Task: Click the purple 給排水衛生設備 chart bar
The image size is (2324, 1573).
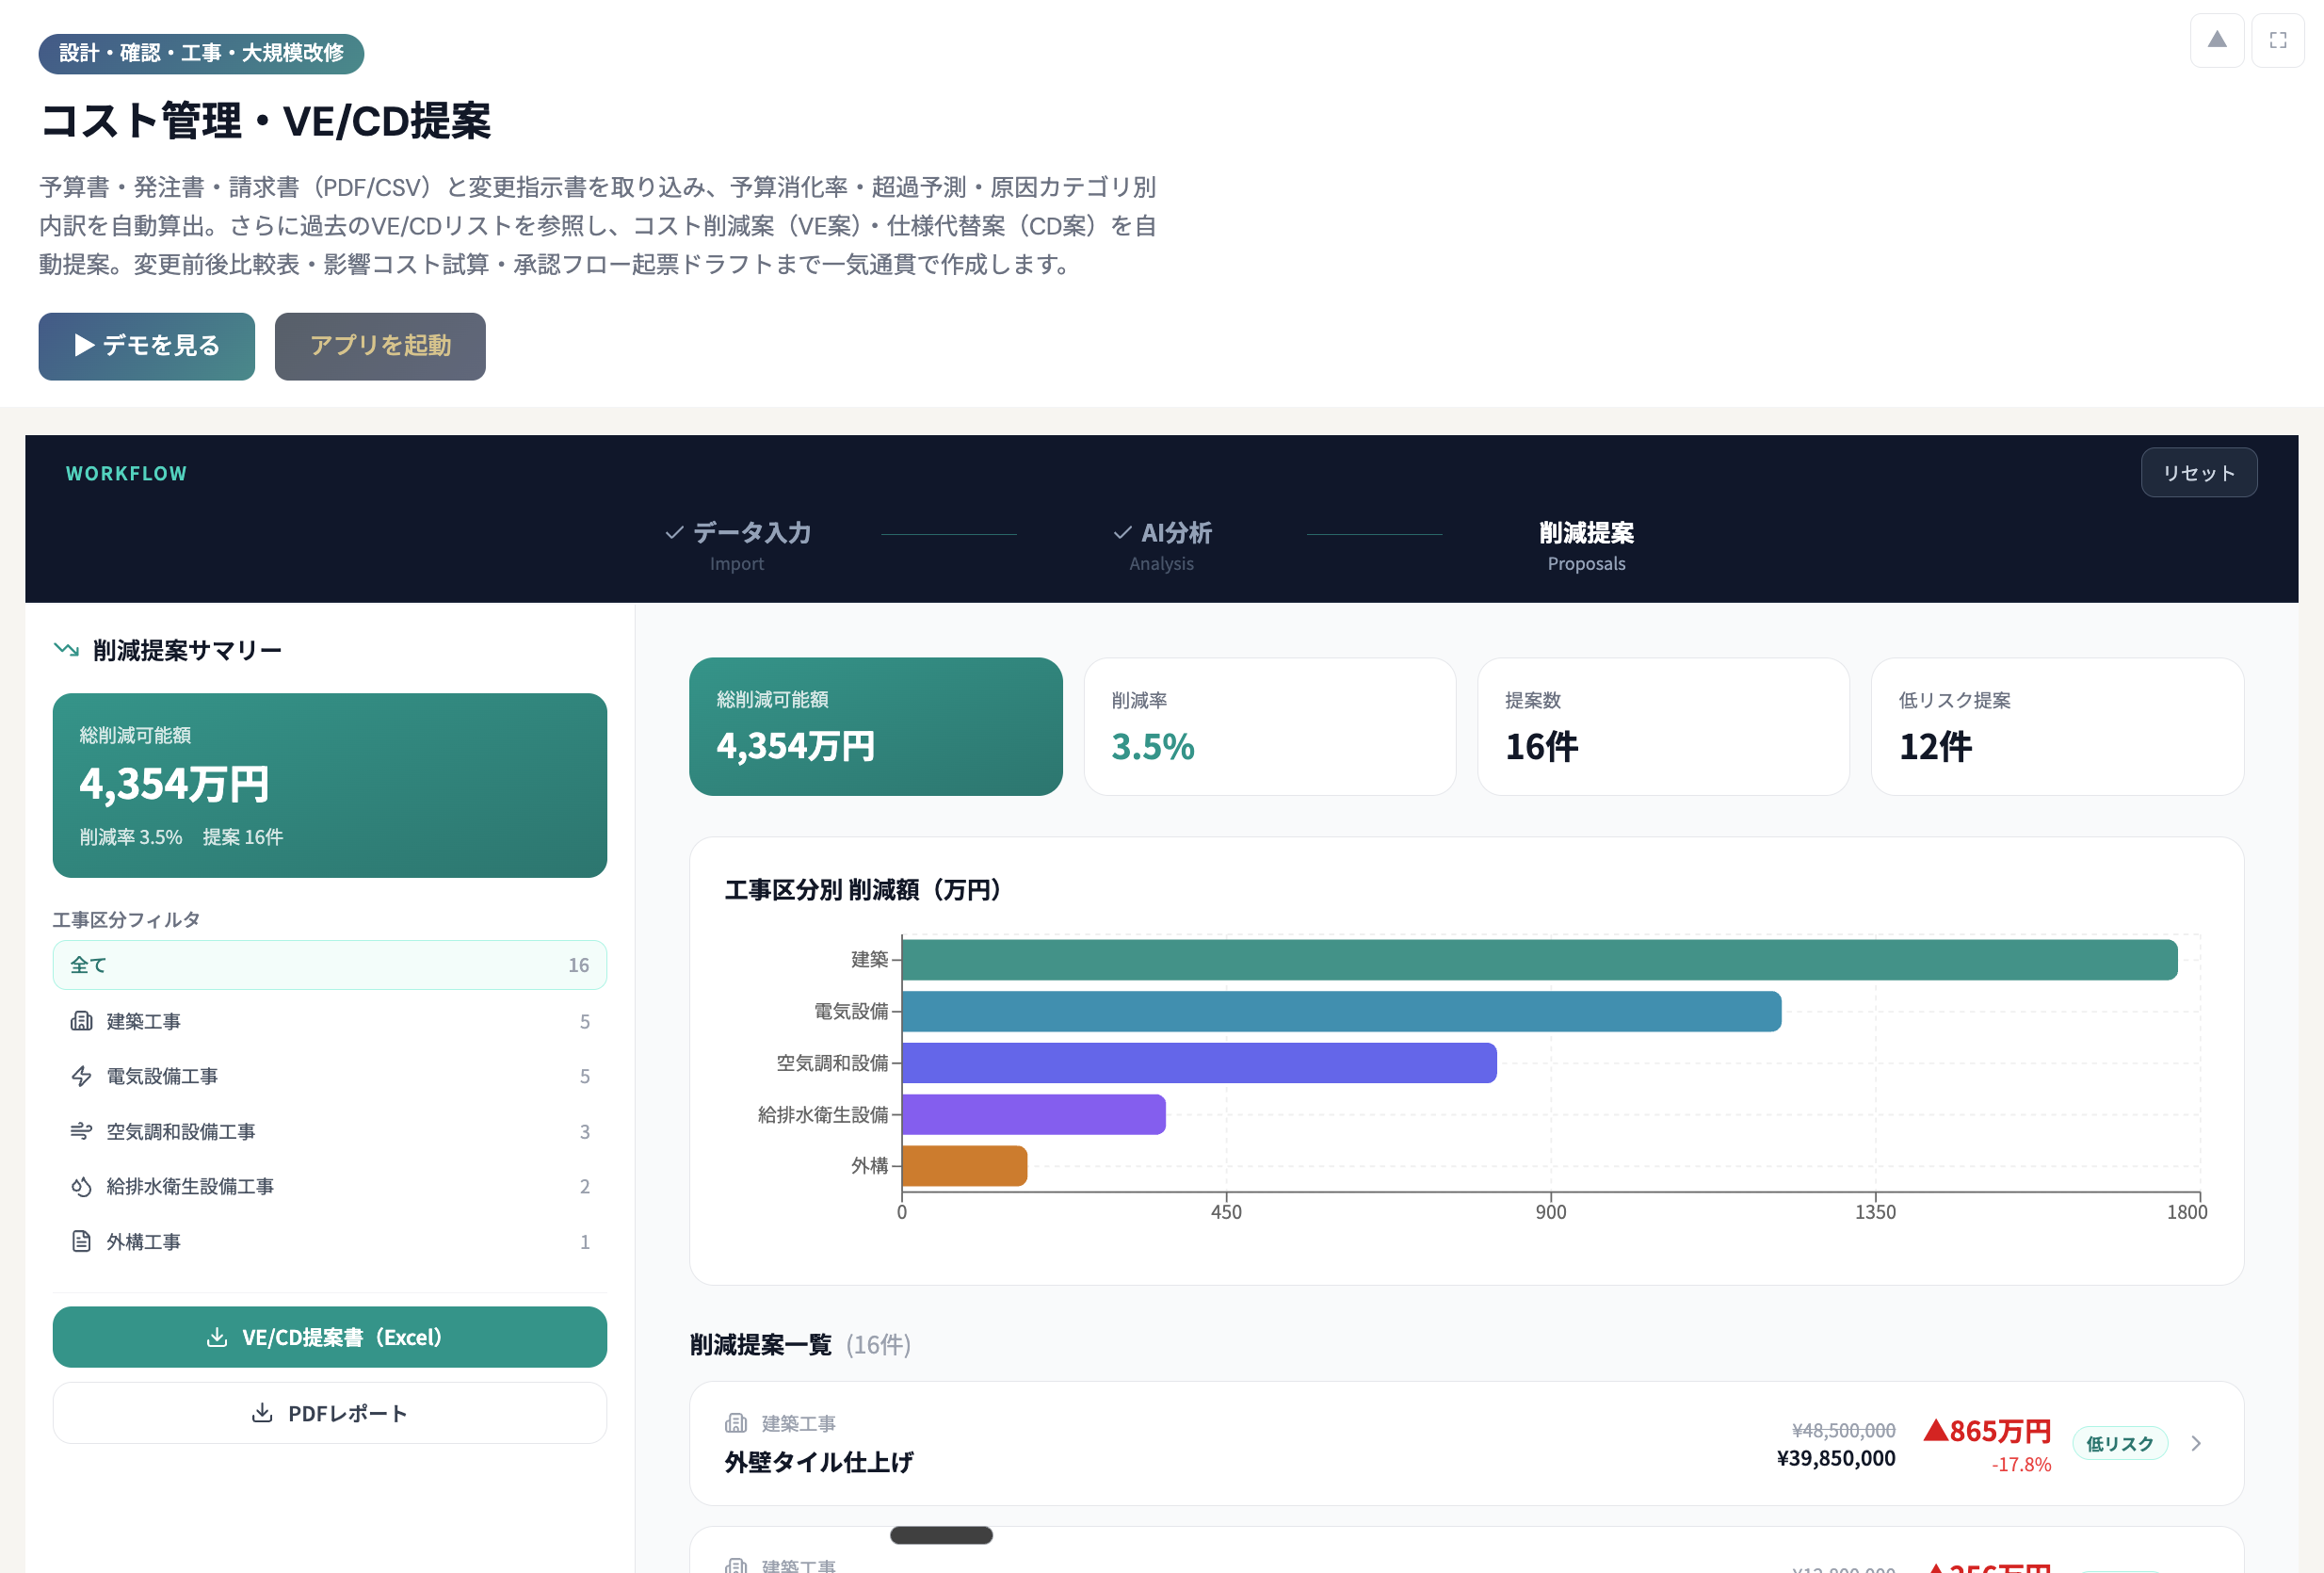Action: point(1034,1114)
